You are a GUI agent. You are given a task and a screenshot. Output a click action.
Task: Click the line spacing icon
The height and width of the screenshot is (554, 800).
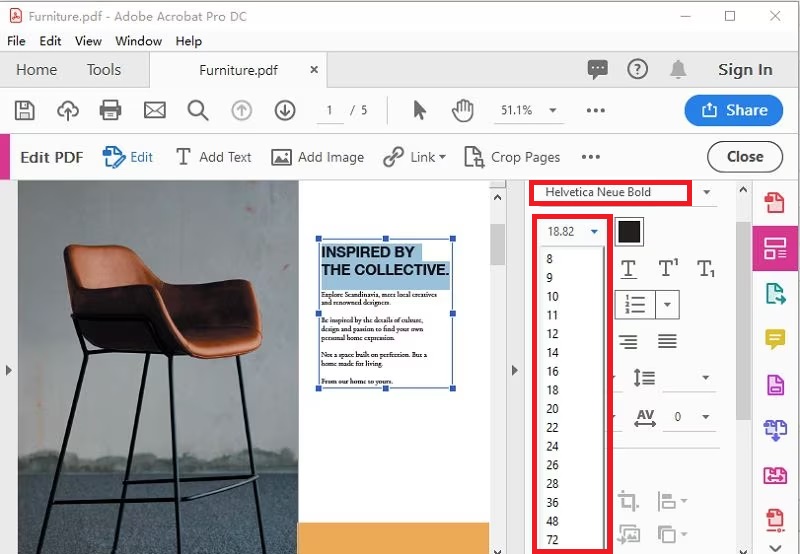[x=644, y=378]
